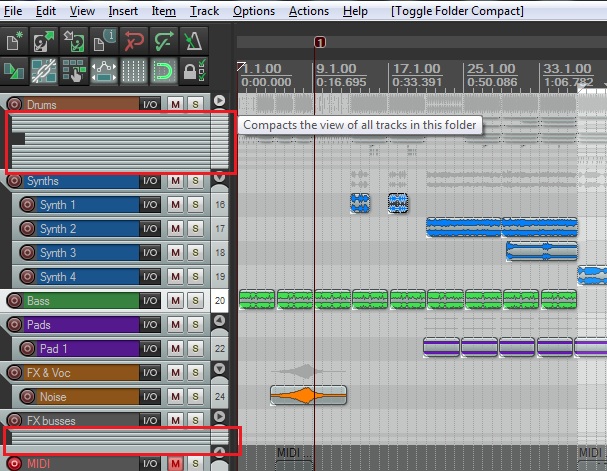
Task: Solo the Synth 2 track
Action: pyautogui.click(x=195, y=228)
